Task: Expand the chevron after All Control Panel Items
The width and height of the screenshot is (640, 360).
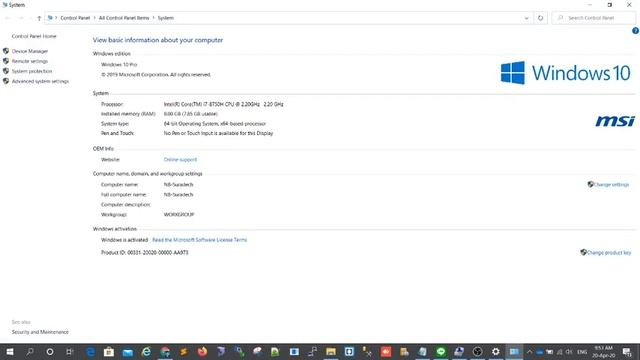Action: point(153,18)
